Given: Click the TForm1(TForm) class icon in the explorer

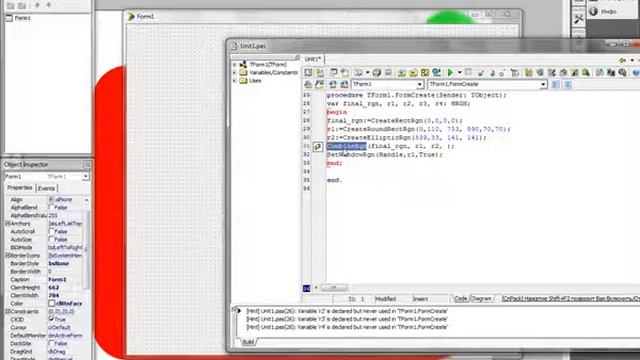Looking at the screenshot, I should click(243, 64).
